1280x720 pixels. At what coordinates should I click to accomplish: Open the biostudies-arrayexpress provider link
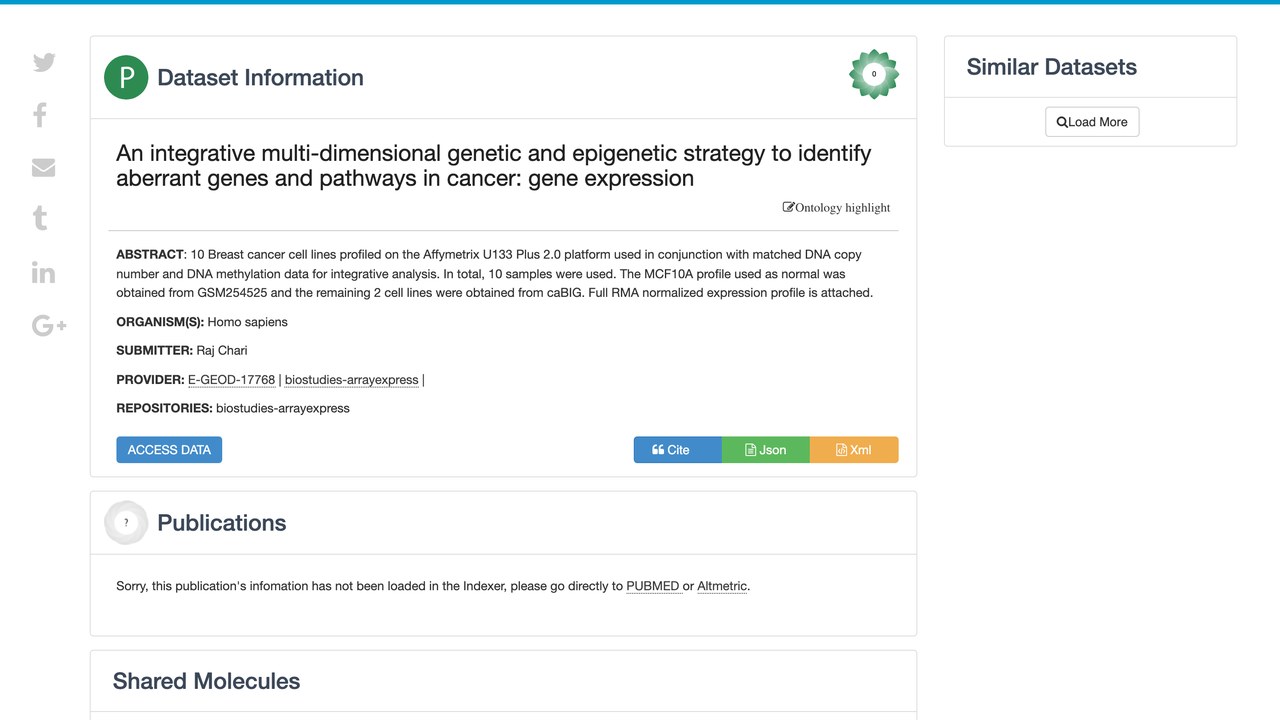(x=351, y=380)
